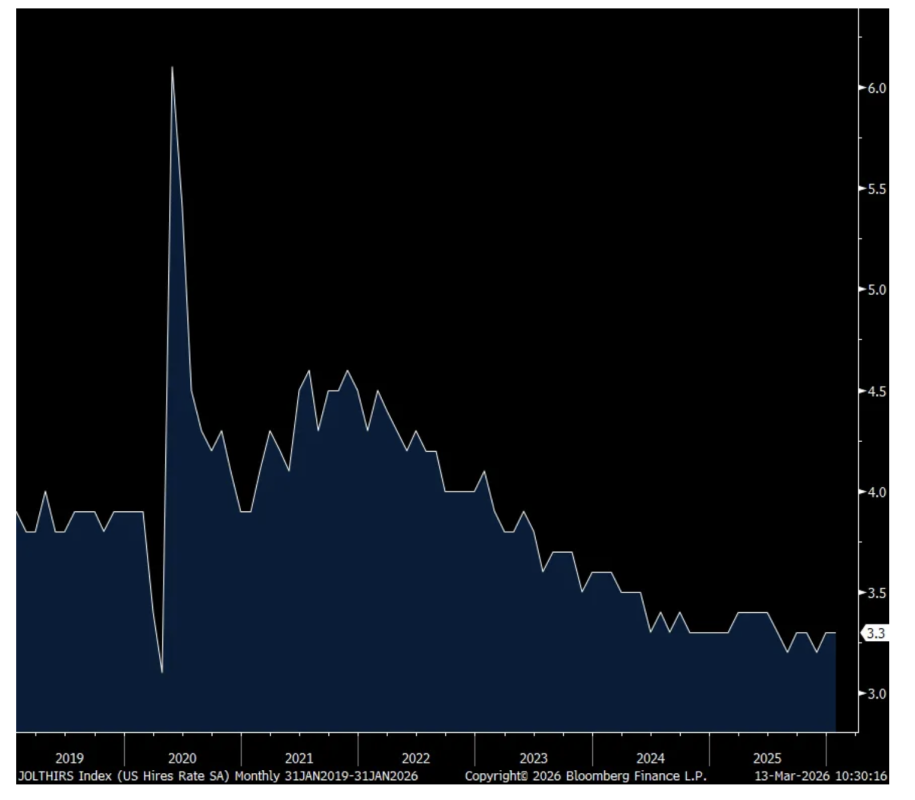Viewport: 915px width, 800px height.
Task: Select the 2021 label on time axis
Action: [299, 758]
